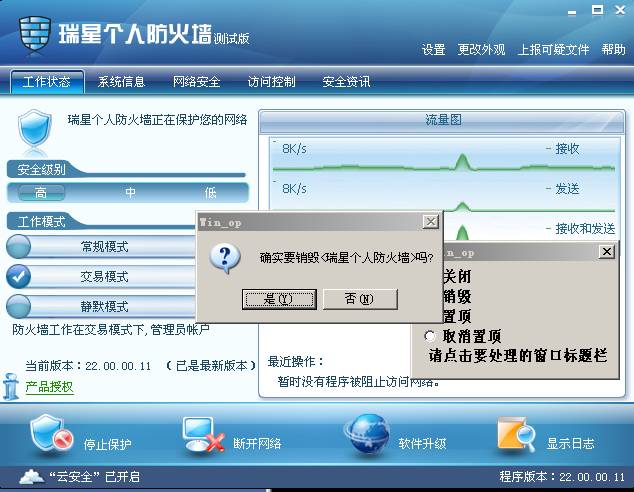
Task: Switch to the 系统信息 tab
Action: (121, 82)
